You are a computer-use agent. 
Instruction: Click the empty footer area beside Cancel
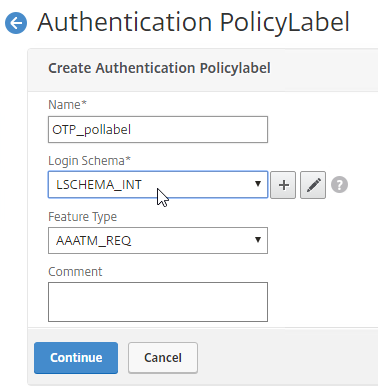pyautogui.click(x=287, y=358)
